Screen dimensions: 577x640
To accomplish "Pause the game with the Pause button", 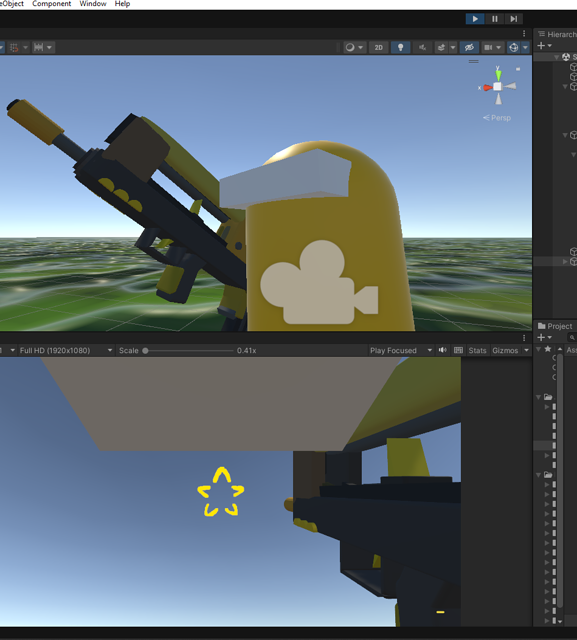I will (x=495, y=19).
